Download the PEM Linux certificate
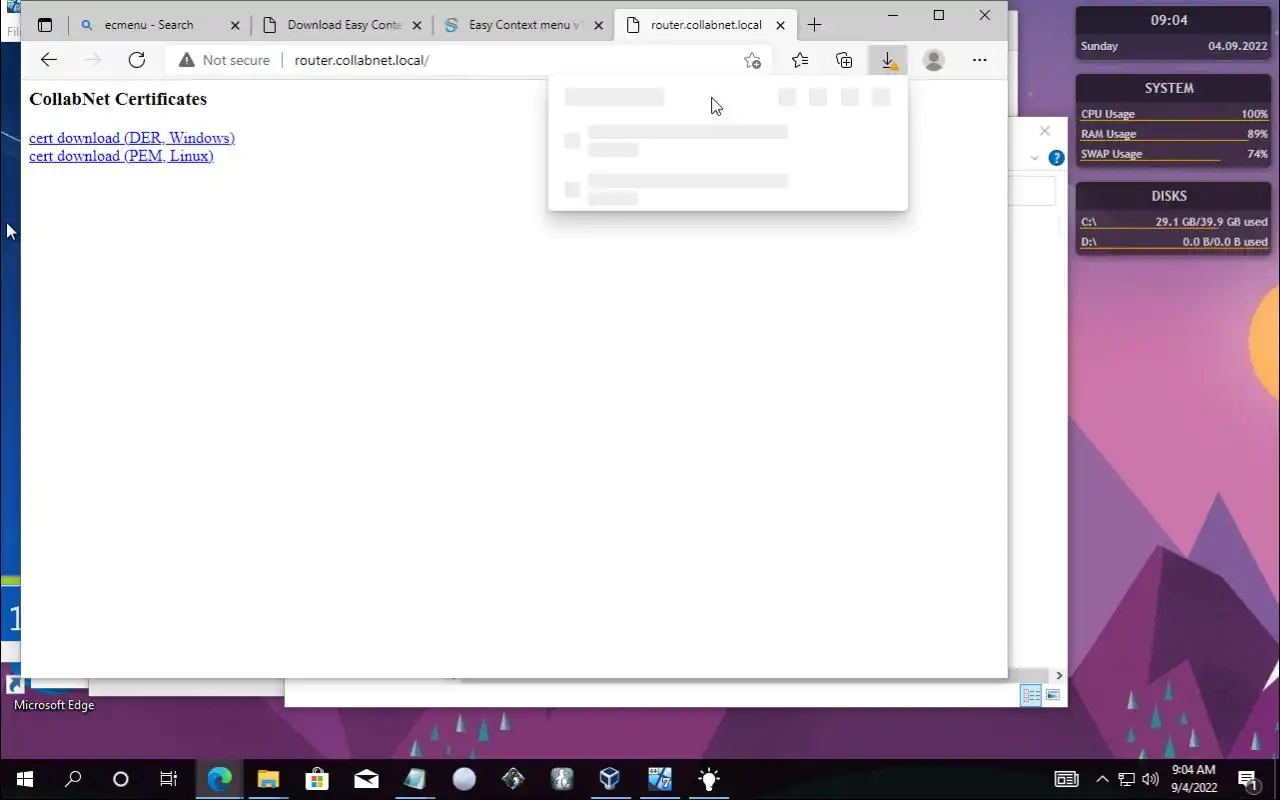This screenshot has width=1280, height=800. [121, 156]
